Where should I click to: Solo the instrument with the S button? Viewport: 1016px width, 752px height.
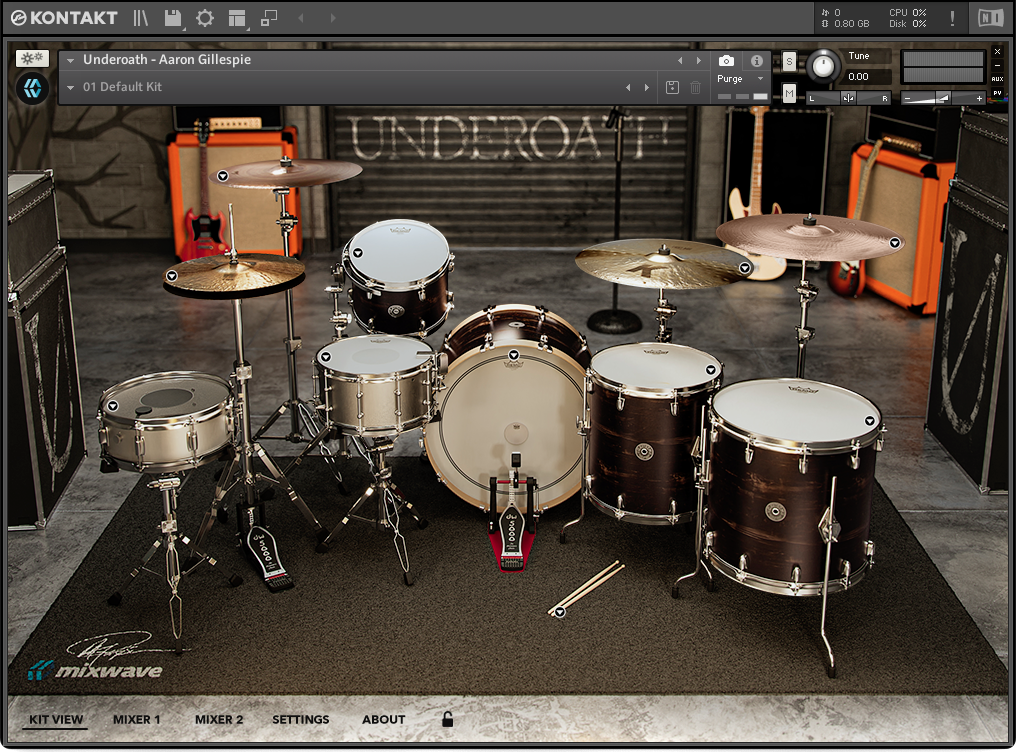[789, 62]
